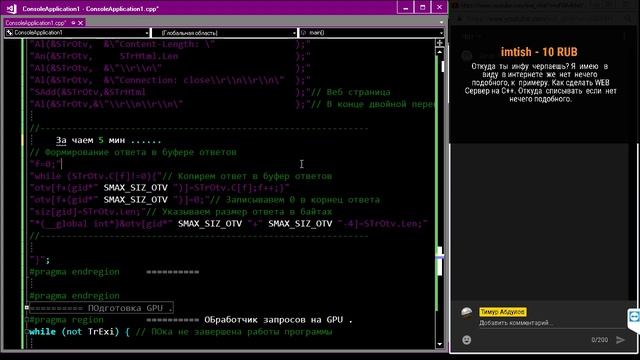Click the editor scrollbar down arrow
Screen dimensions: 640x360
[x=440, y=344]
